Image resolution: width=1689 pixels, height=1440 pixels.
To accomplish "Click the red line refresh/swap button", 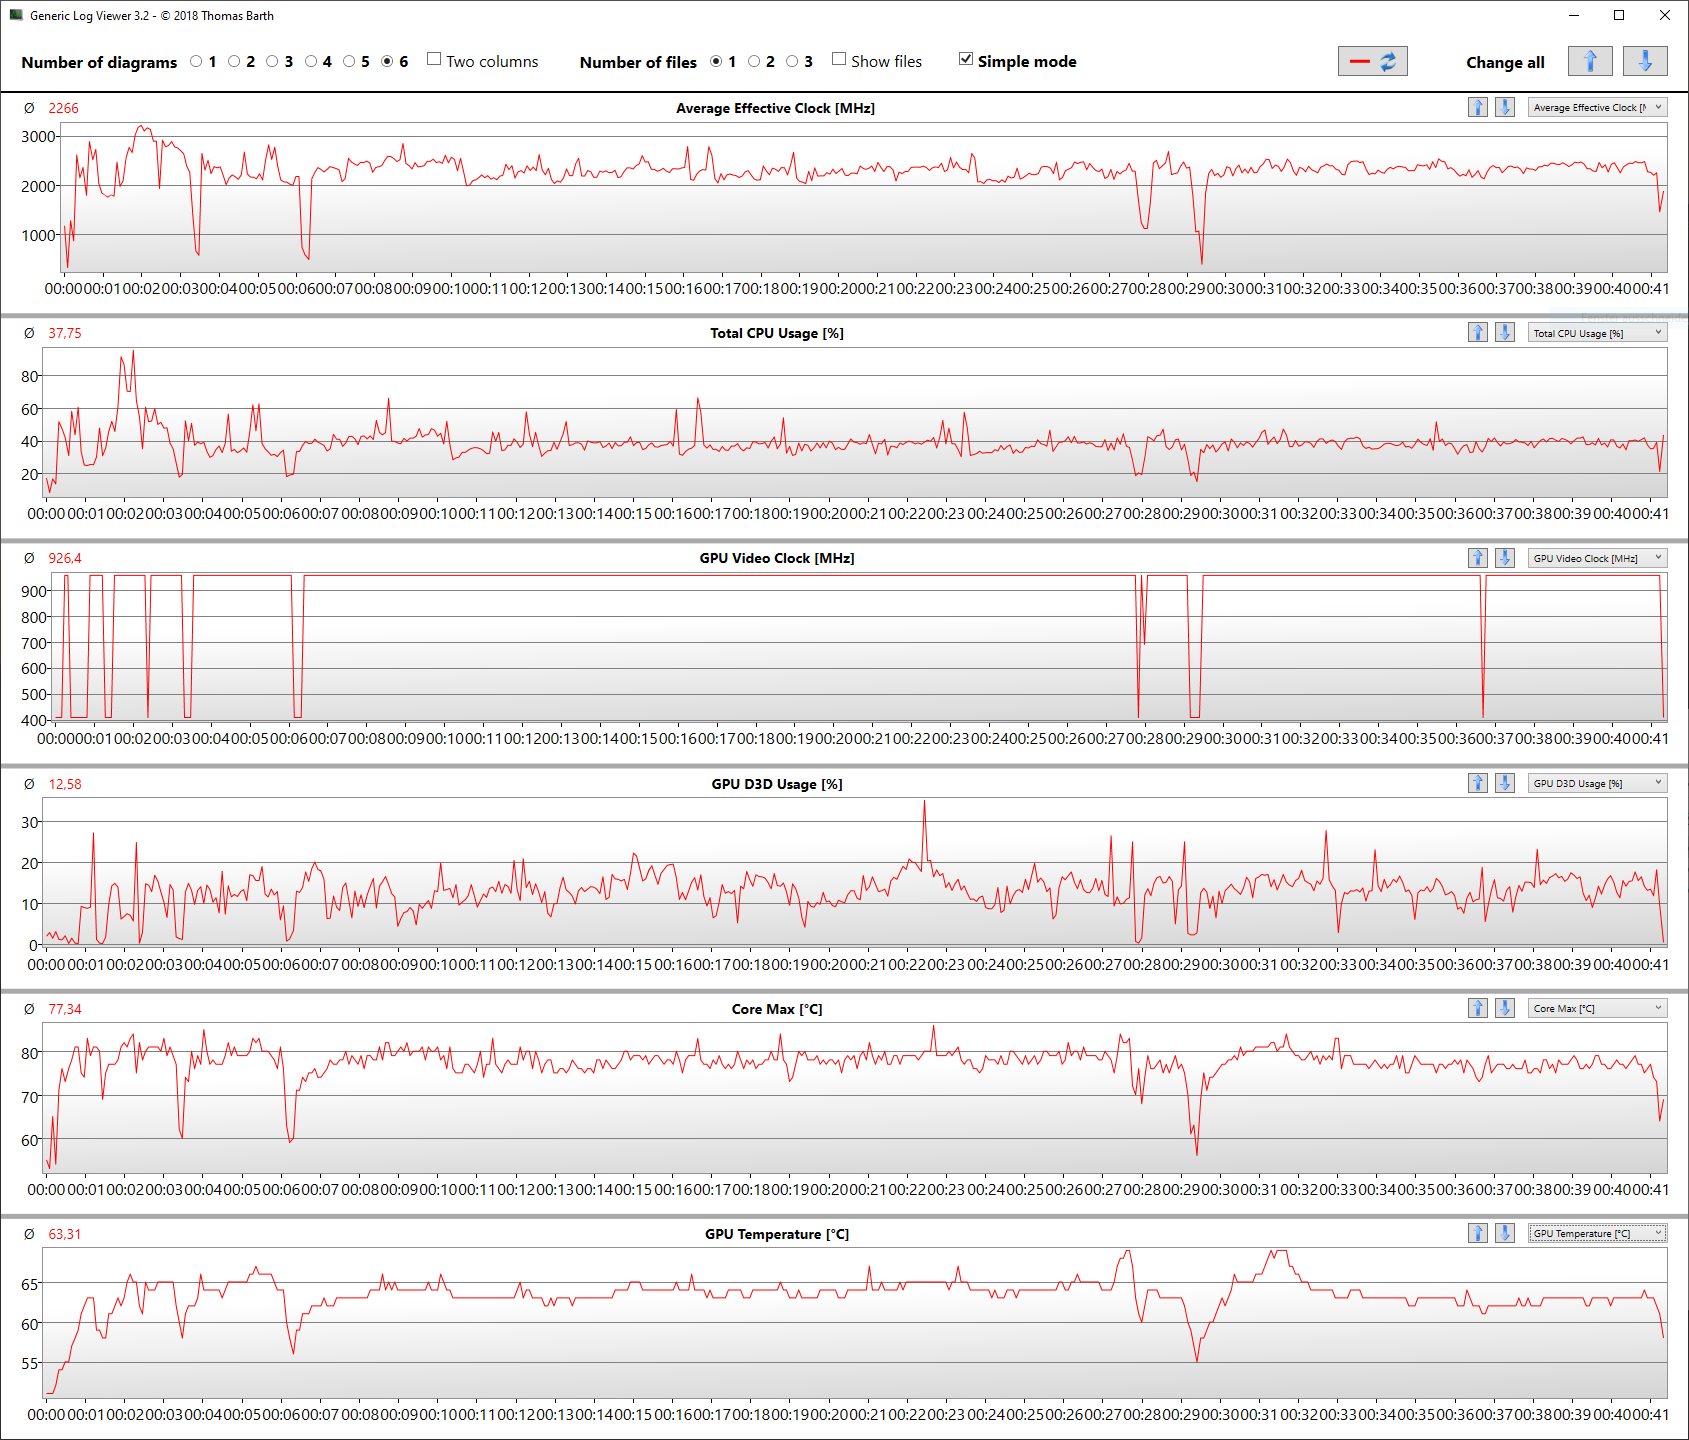I will pyautogui.click(x=1372, y=61).
